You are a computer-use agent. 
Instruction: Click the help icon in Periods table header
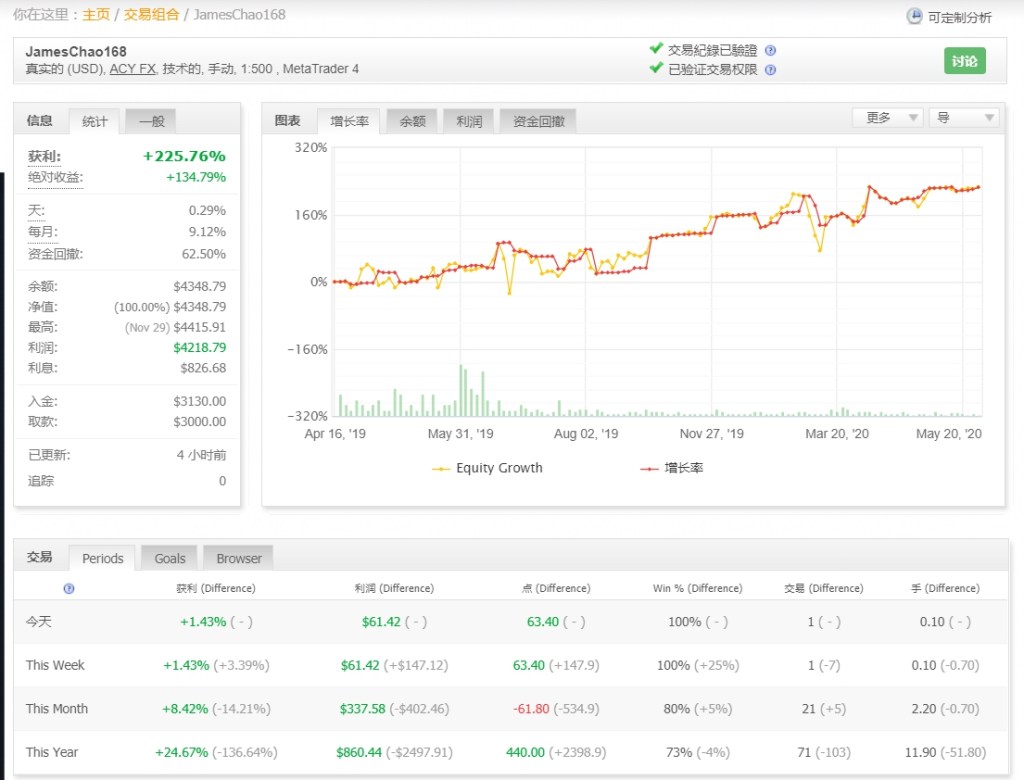[69, 589]
